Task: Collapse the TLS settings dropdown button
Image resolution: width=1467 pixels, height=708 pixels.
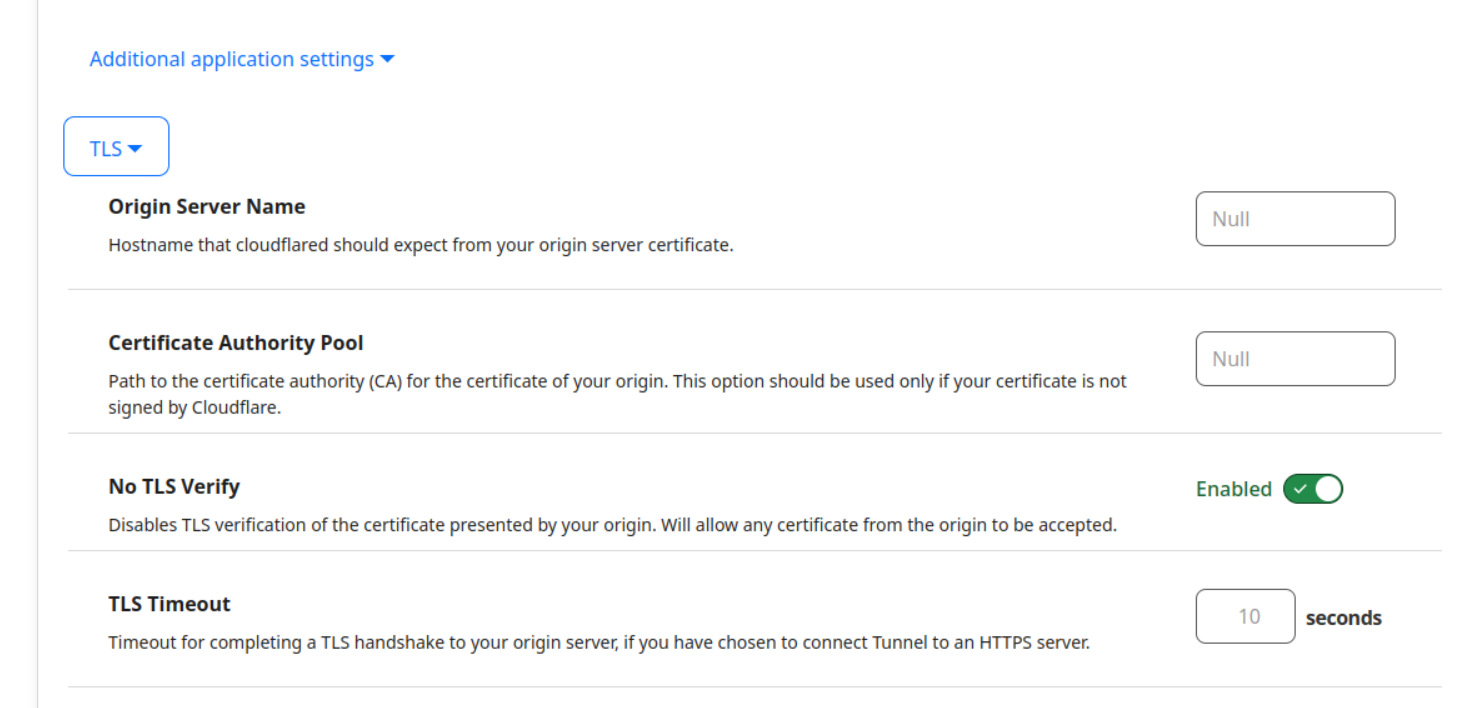Action: pos(116,147)
